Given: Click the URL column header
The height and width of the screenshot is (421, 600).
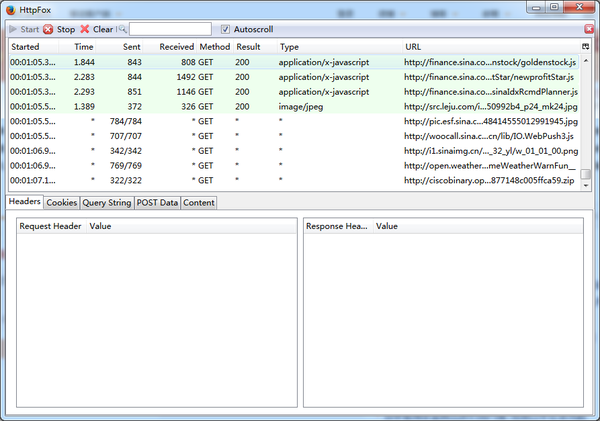Looking at the screenshot, I should (413, 47).
